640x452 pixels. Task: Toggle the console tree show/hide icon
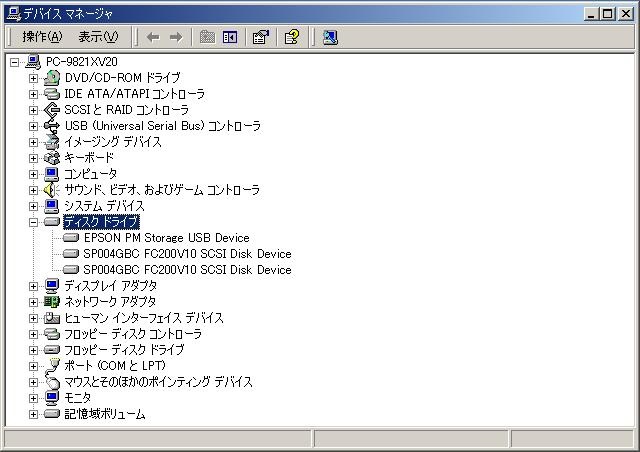tap(229, 37)
